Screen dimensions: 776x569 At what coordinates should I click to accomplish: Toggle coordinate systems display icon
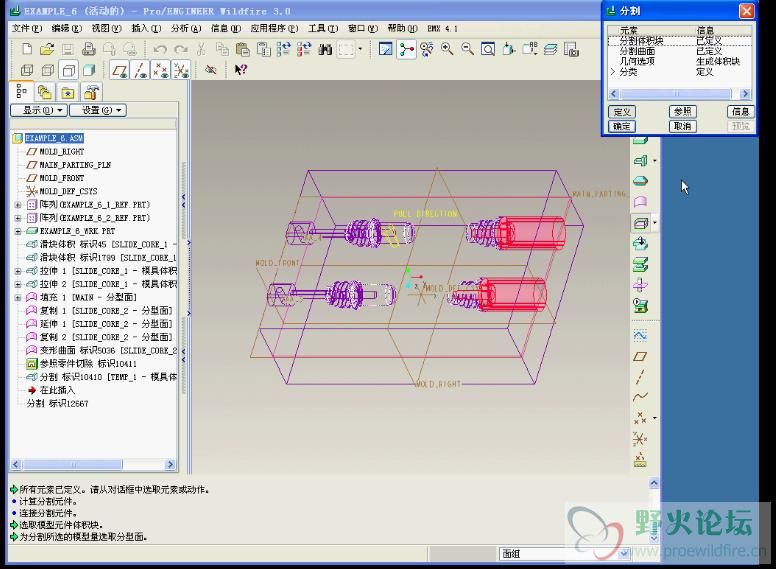(181, 70)
